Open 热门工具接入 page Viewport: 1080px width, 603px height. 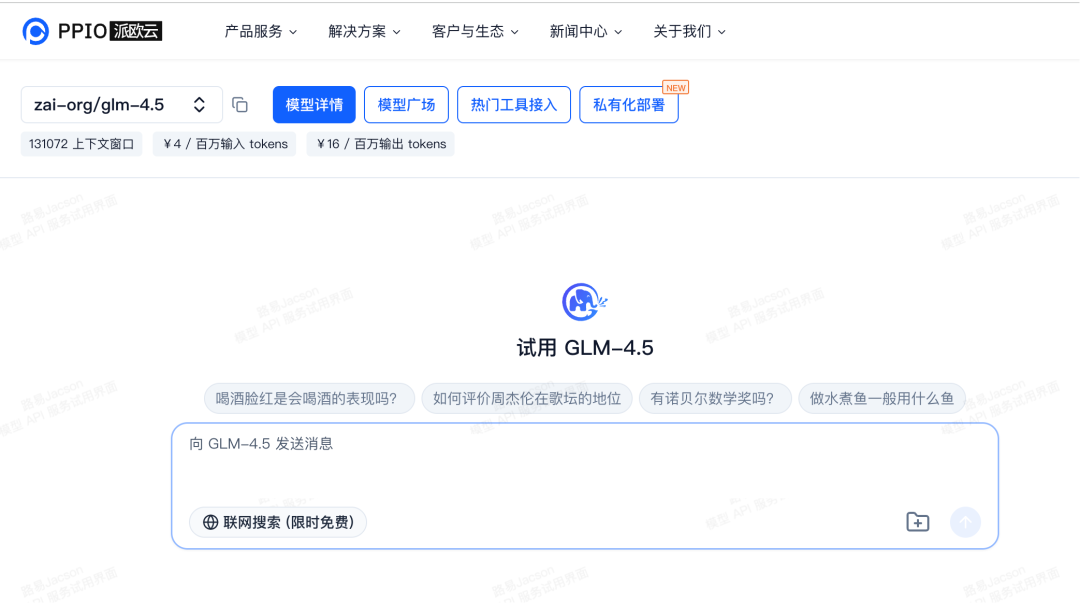point(513,104)
